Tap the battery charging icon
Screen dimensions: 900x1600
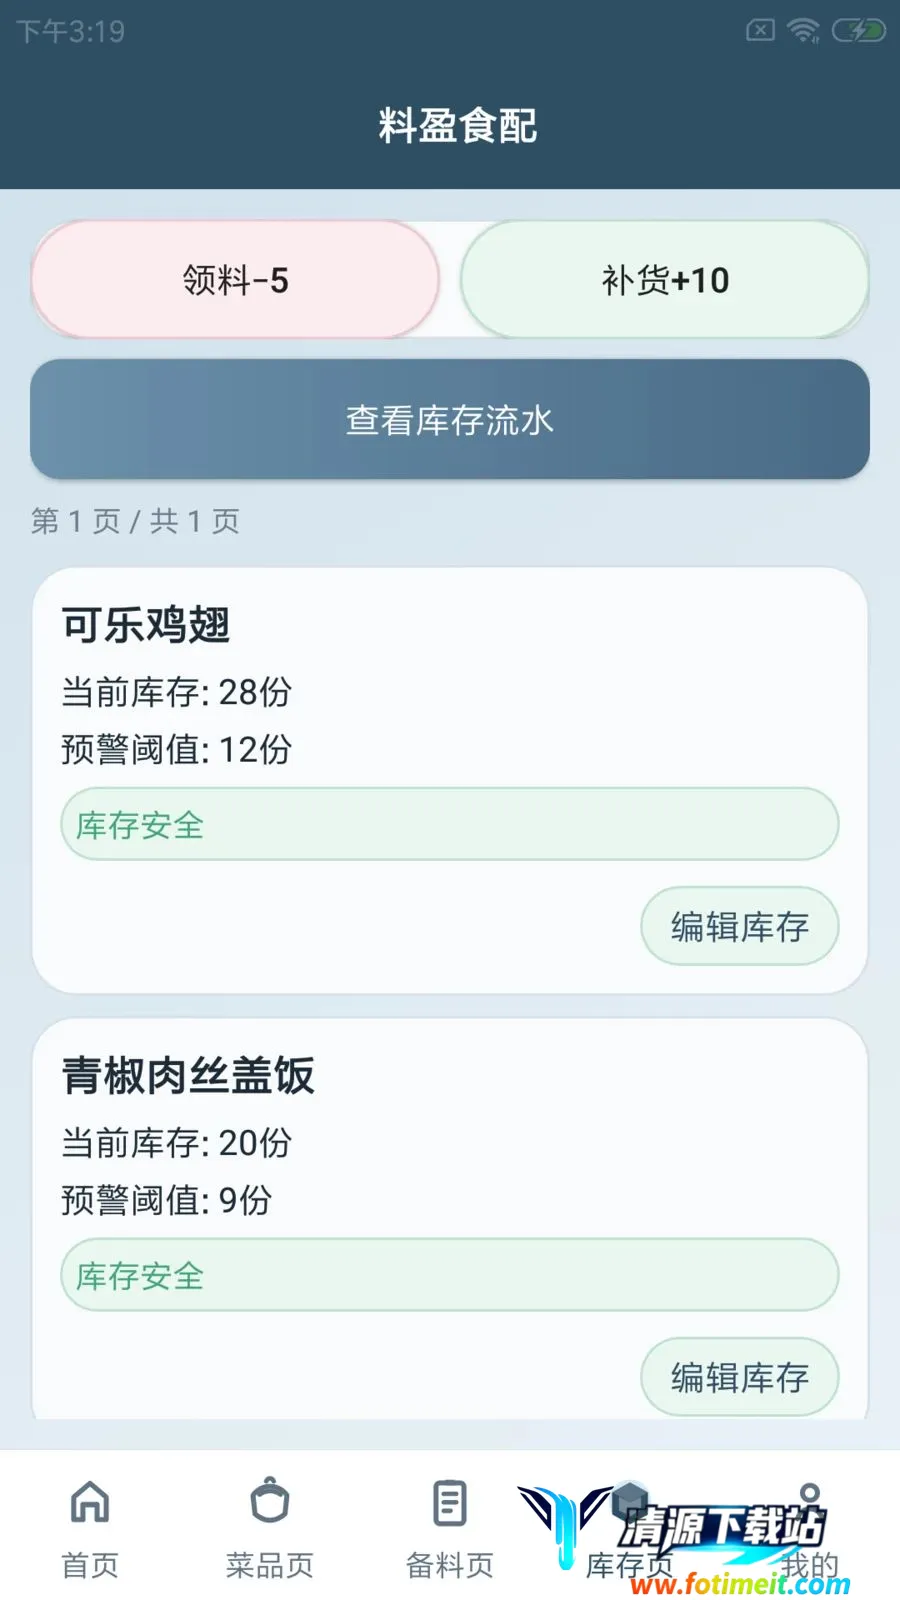click(859, 31)
